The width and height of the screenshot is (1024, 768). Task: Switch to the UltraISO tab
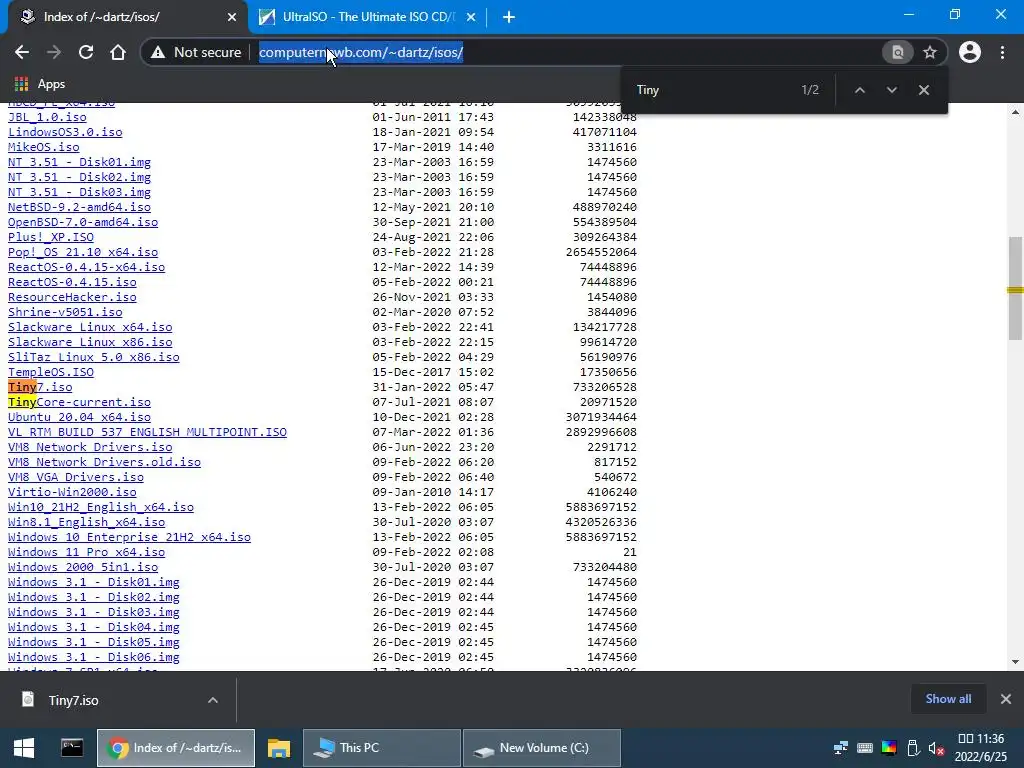click(367, 17)
